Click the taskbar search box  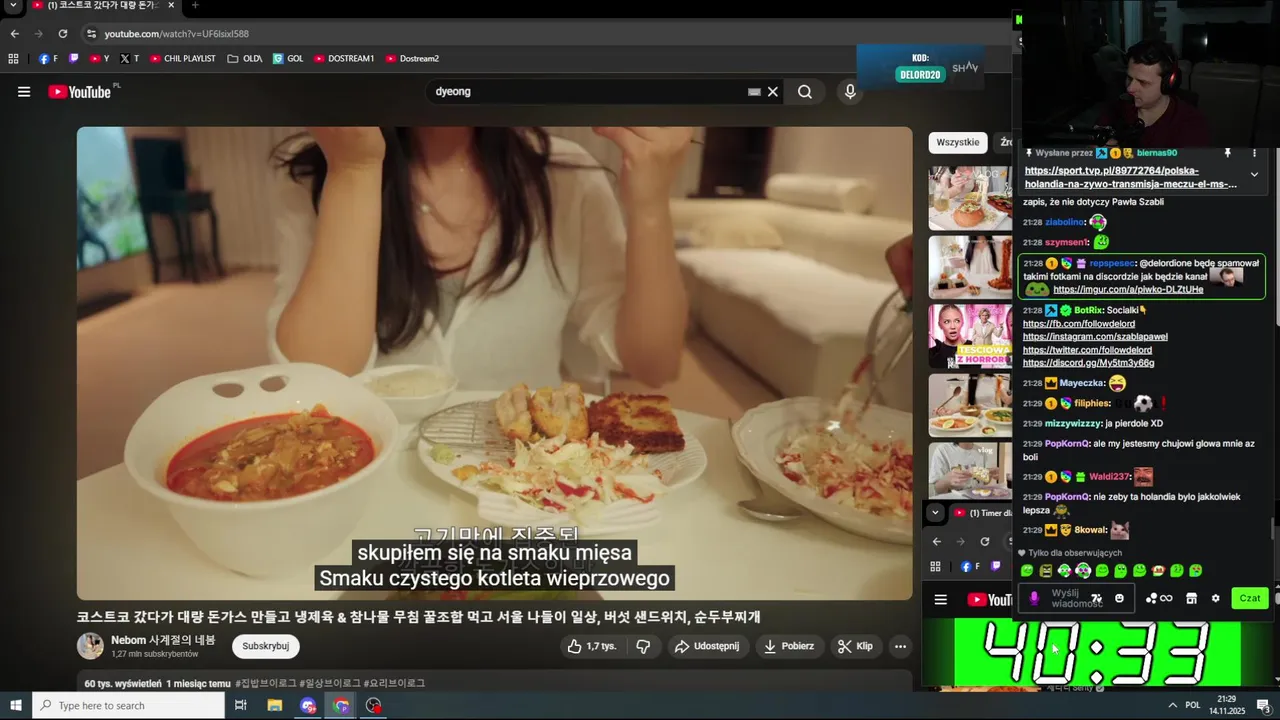coord(128,706)
